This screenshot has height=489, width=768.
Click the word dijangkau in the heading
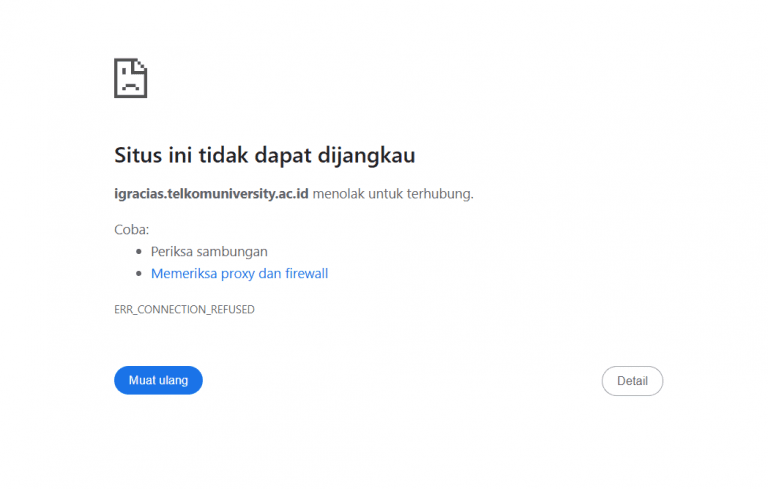coord(366,156)
